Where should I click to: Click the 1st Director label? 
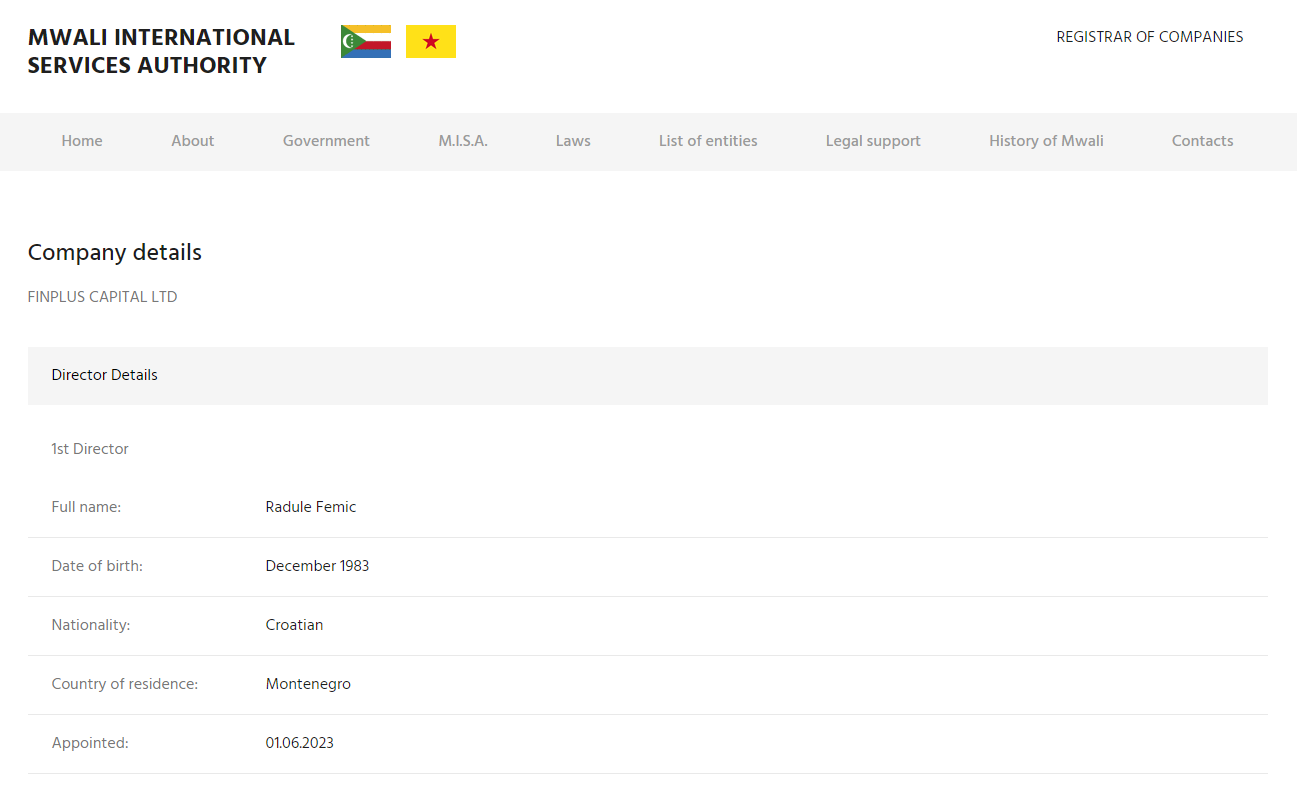point(90,449)
